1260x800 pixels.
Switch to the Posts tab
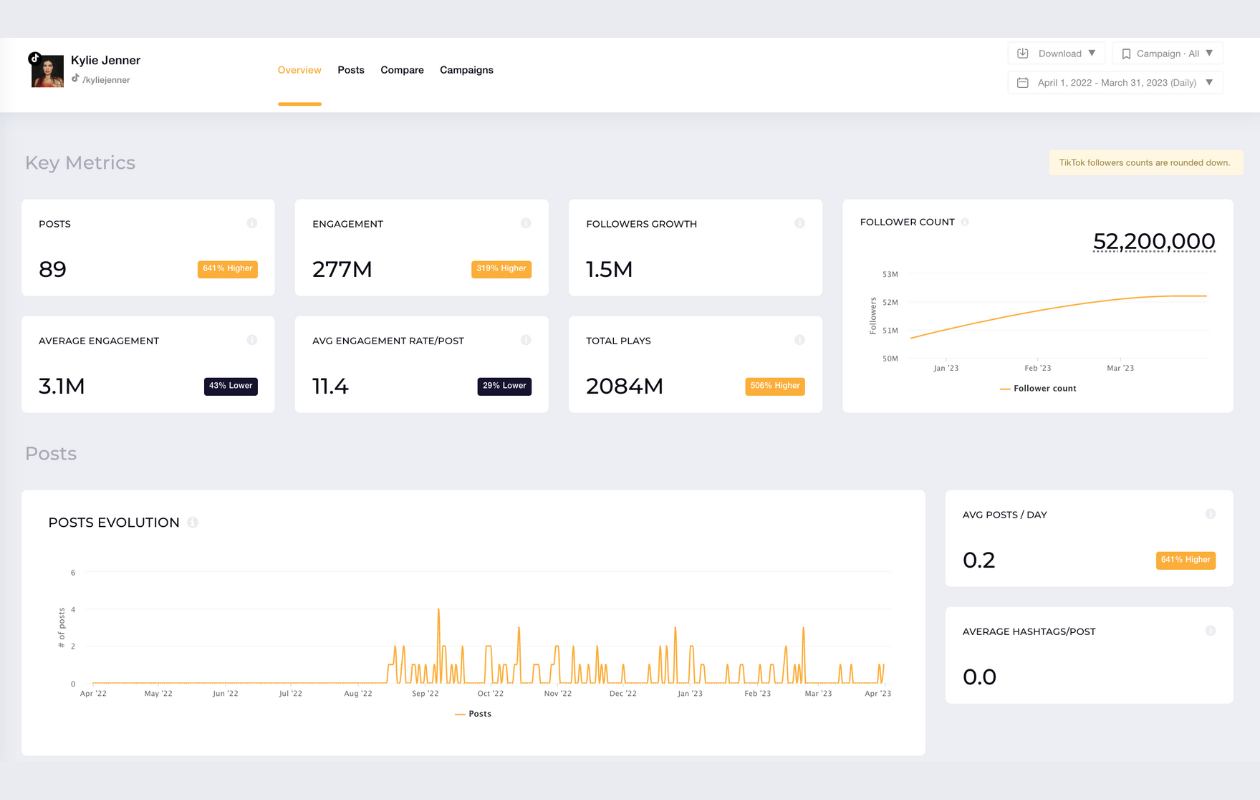click(351, 70)
